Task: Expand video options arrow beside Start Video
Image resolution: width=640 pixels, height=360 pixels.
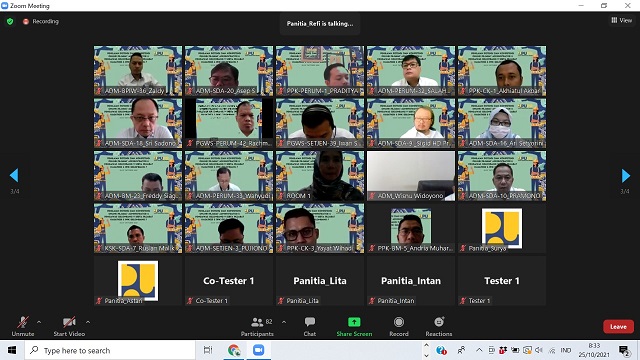Action: 88,322
